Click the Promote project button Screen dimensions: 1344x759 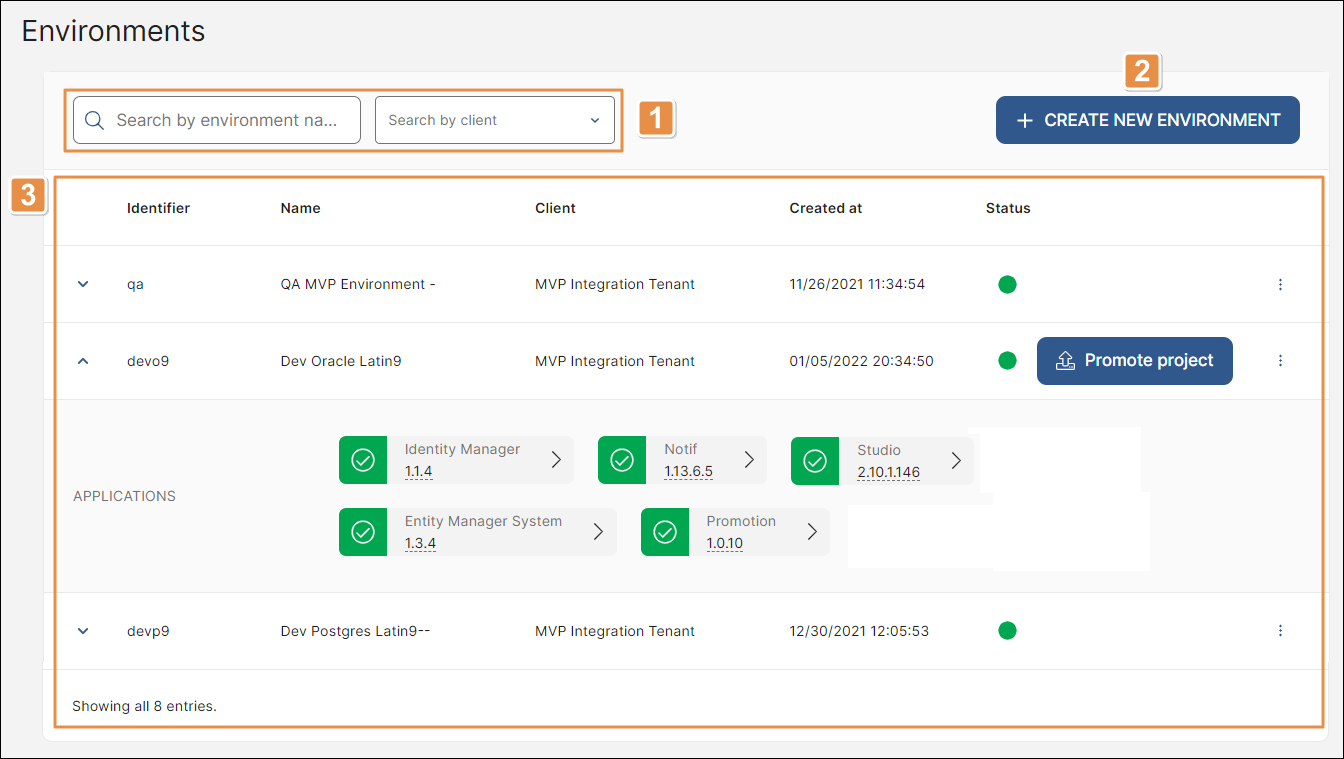pyautogui.click(x=1134, y=361)
